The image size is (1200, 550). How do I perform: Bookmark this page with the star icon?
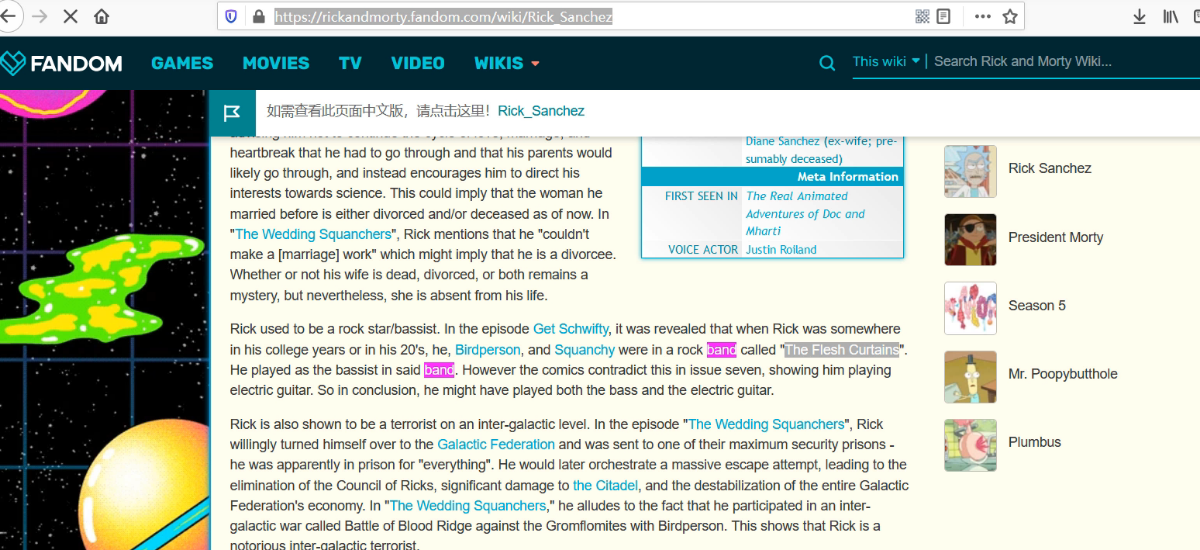(x=1010, y=17)
